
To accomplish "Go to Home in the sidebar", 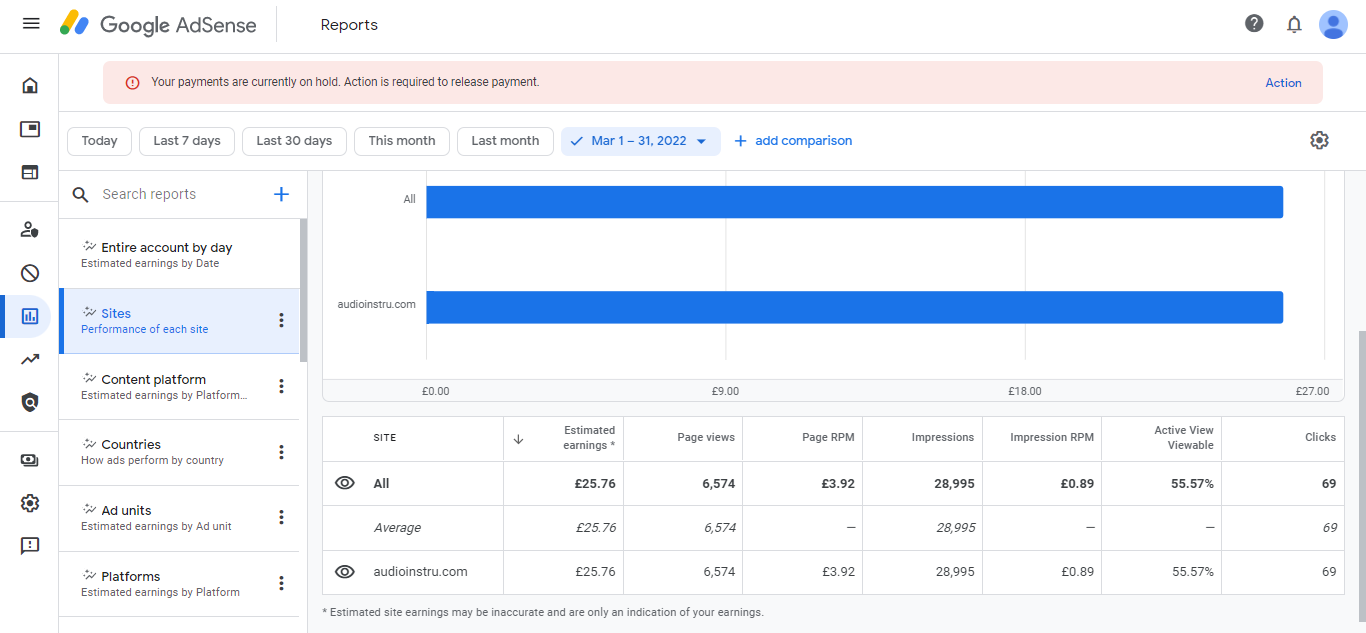I will pyautogui.click(x=30, y=85).
